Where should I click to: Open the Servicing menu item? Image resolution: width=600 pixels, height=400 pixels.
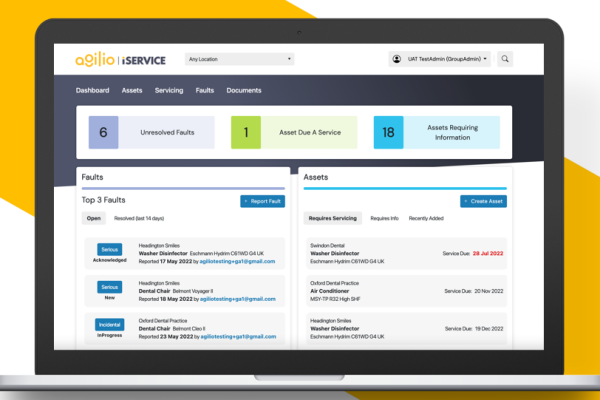pyautogui.click(x=169, y=90)
